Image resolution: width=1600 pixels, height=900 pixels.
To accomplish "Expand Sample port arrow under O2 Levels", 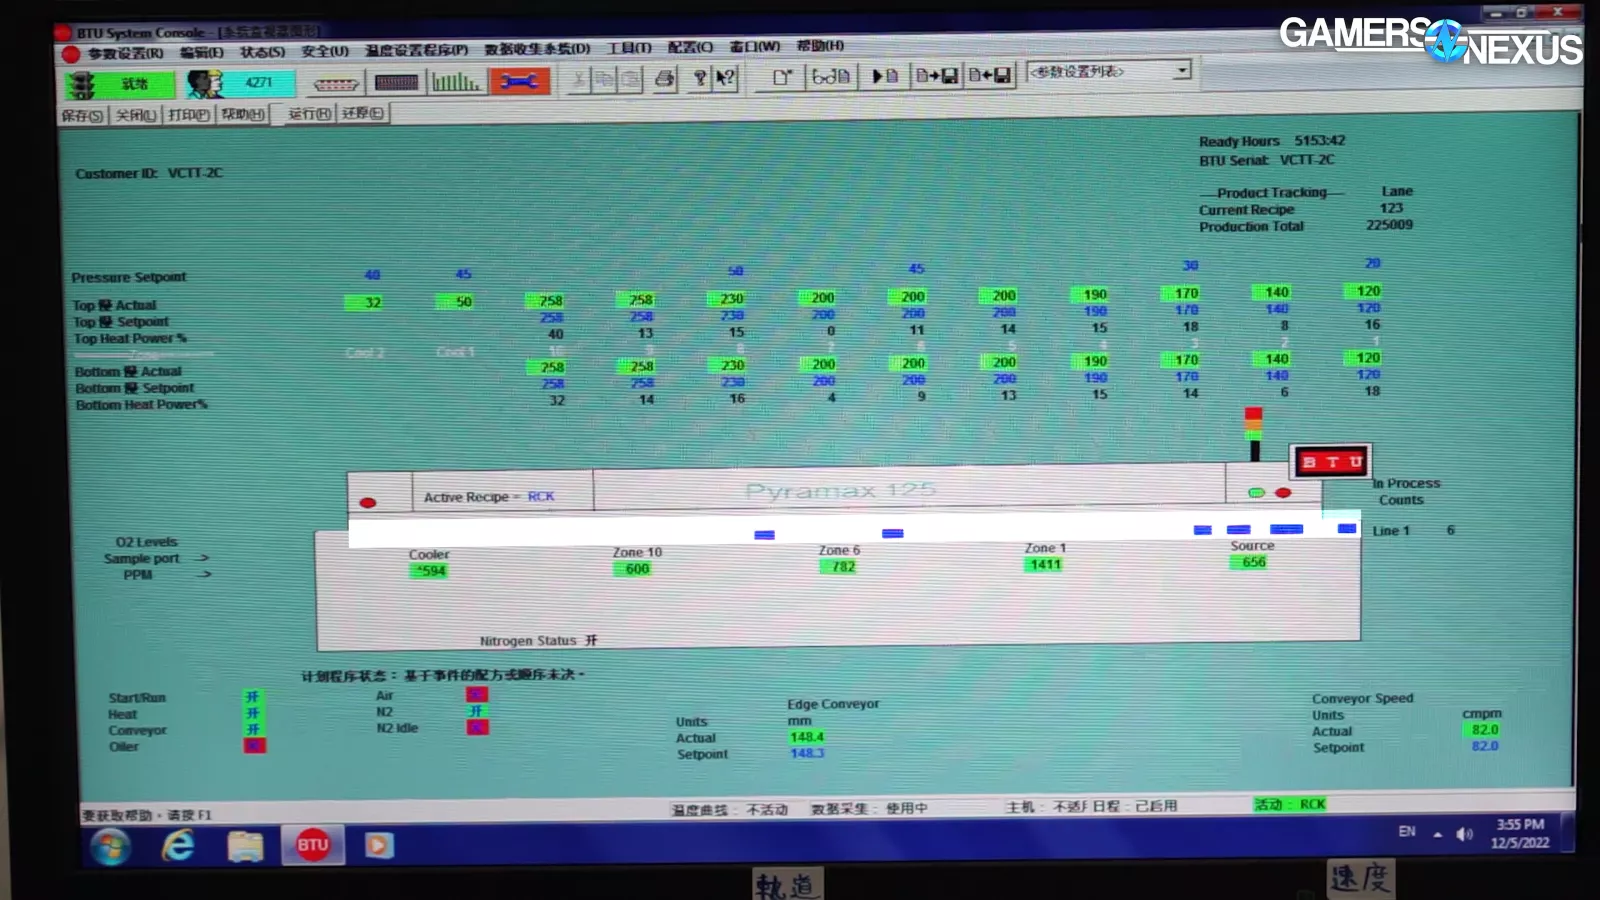I will (x=203, y=558).
